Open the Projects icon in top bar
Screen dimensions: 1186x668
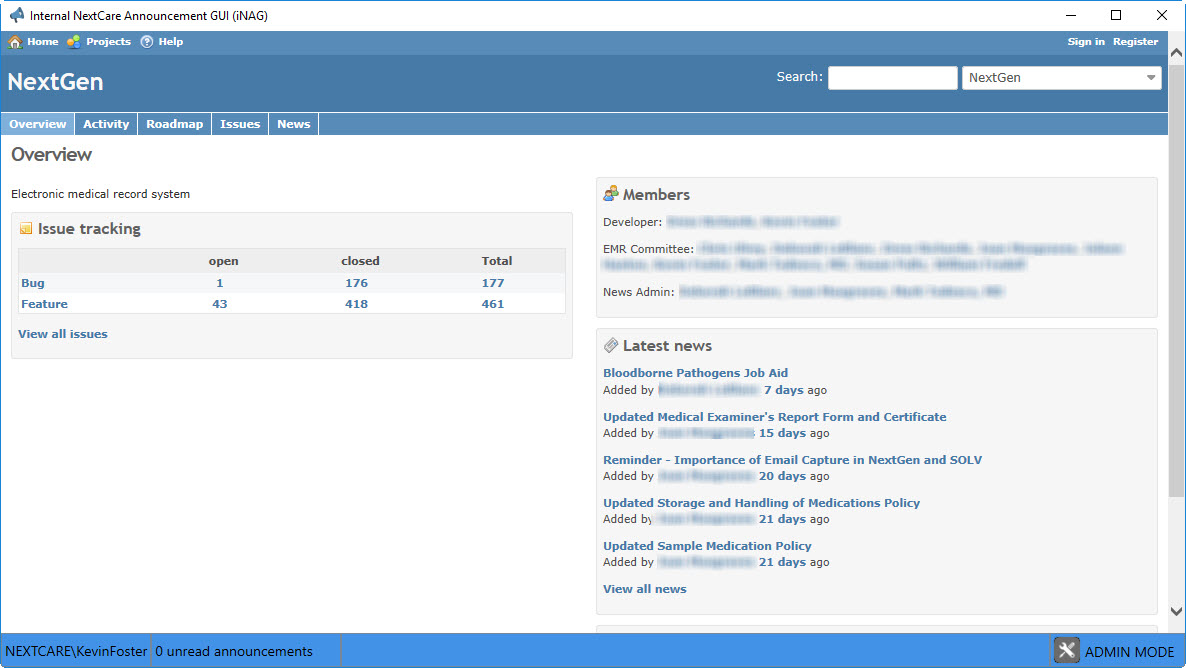[x=74, y=42]
